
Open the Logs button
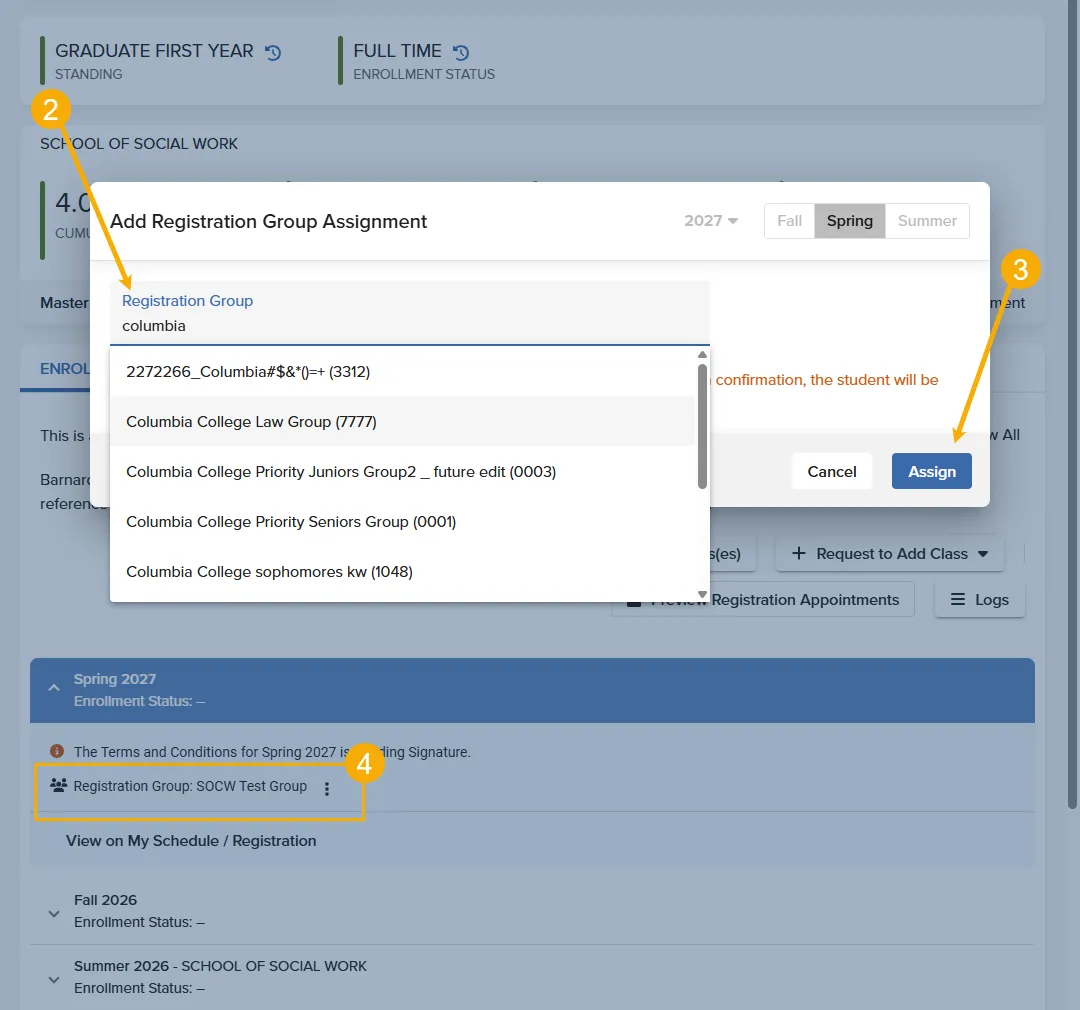click(x=979, y=599)
